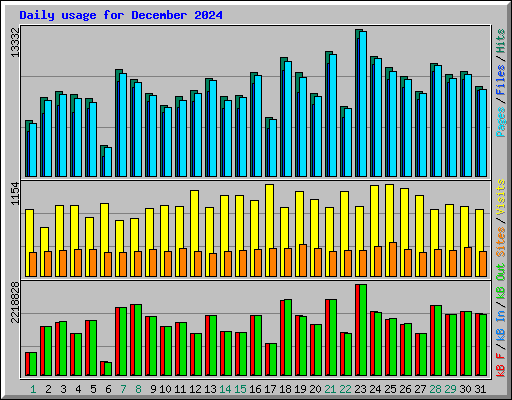Image resolution: width=512 pixels, height=400 pixels.
Task: Click the 'Hits' legend label
Action: (501, 41)
